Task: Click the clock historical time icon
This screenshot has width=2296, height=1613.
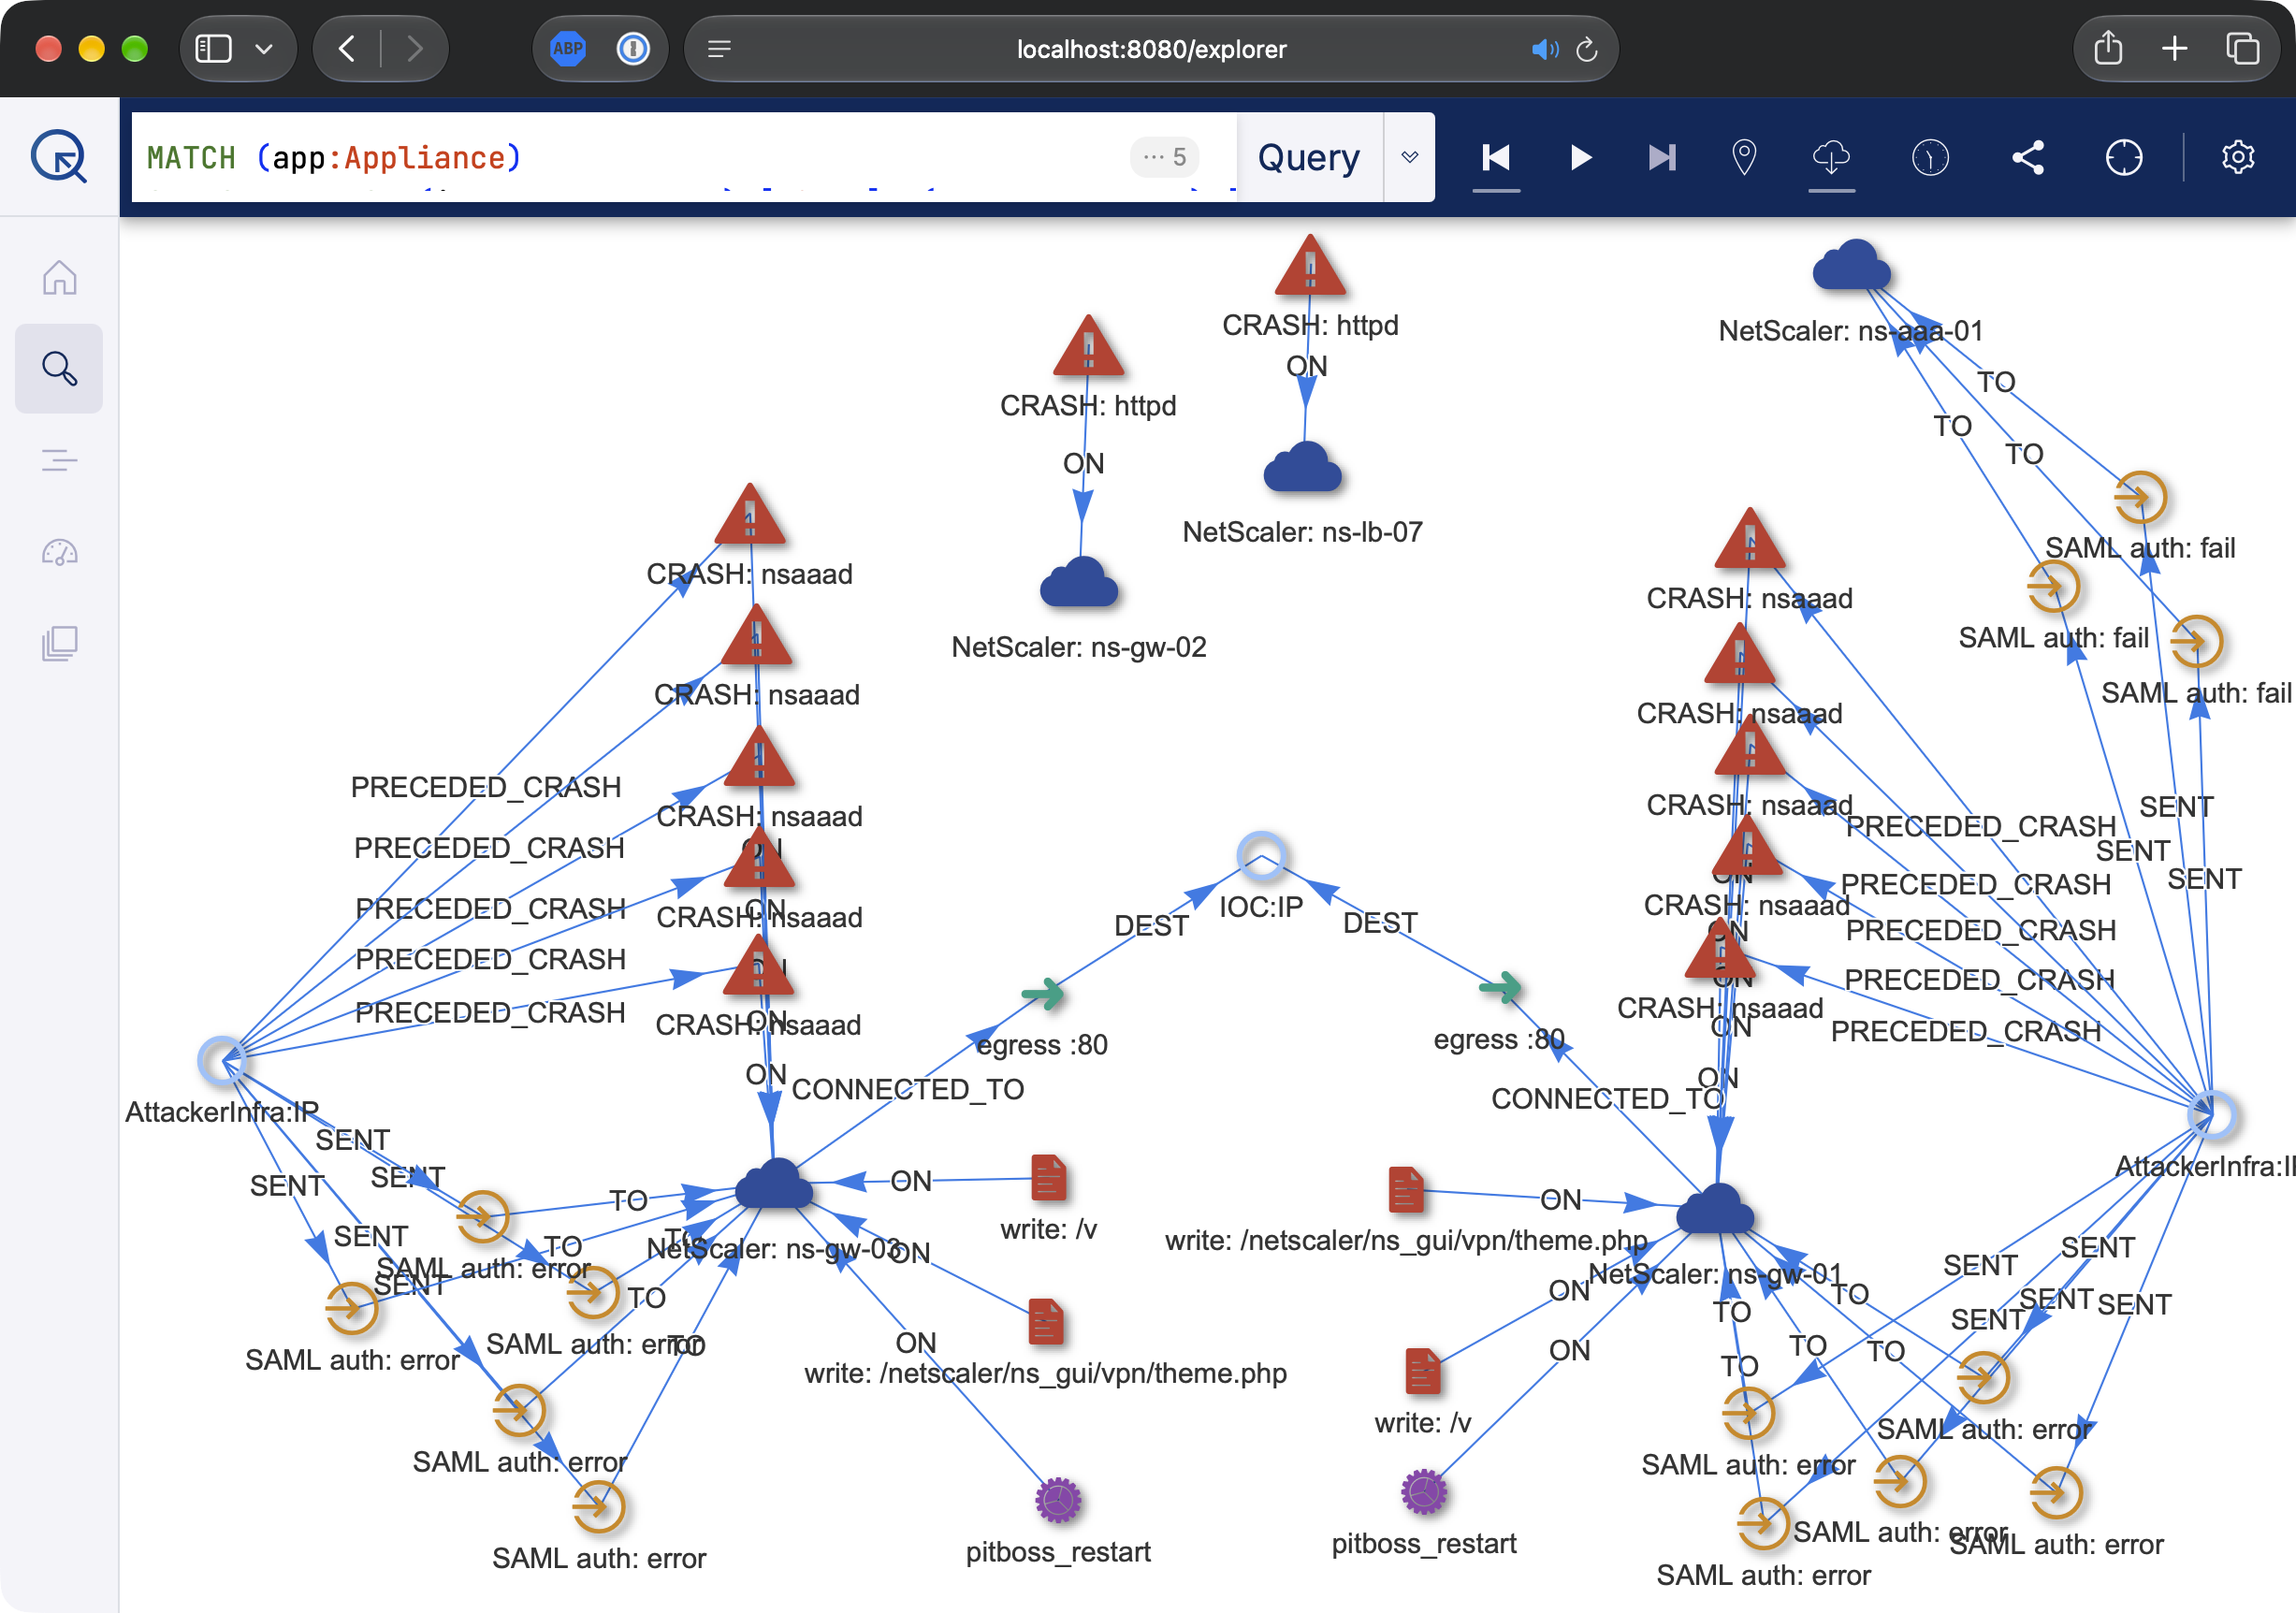Action: (x=1930, y=157)
